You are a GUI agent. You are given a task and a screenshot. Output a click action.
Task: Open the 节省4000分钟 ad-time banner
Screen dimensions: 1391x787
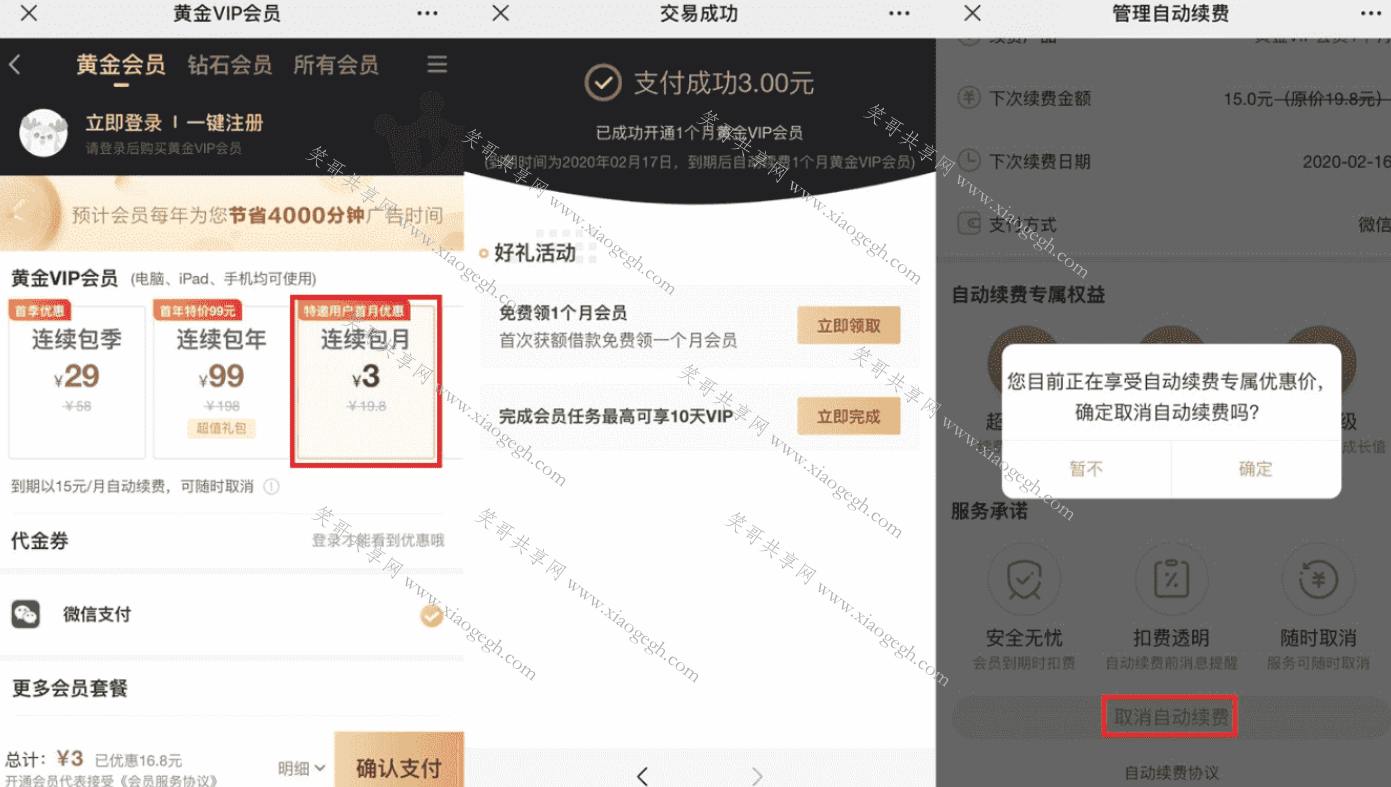click(232, 214)
